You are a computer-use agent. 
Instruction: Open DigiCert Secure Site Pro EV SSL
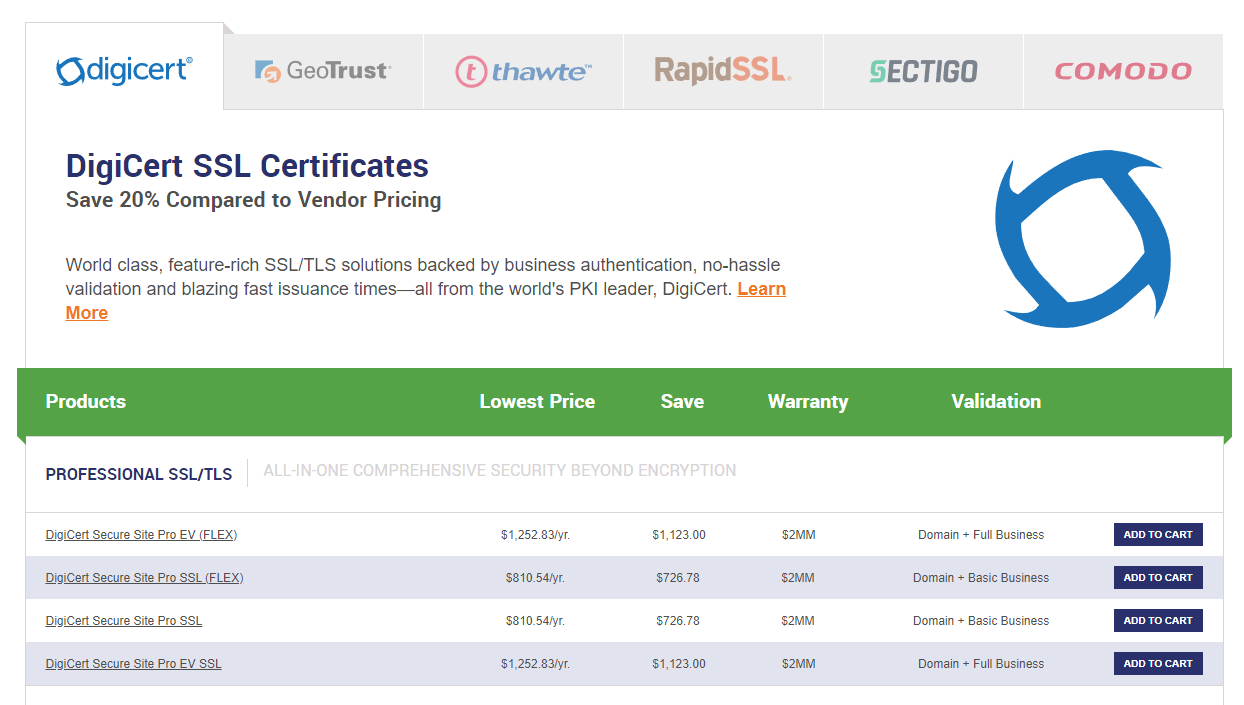click(134, 664)
